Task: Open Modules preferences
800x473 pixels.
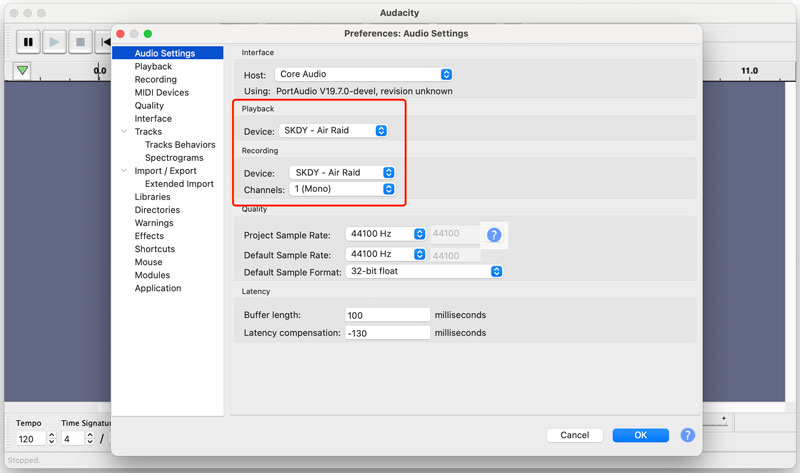Action: [x=152, y=275]
